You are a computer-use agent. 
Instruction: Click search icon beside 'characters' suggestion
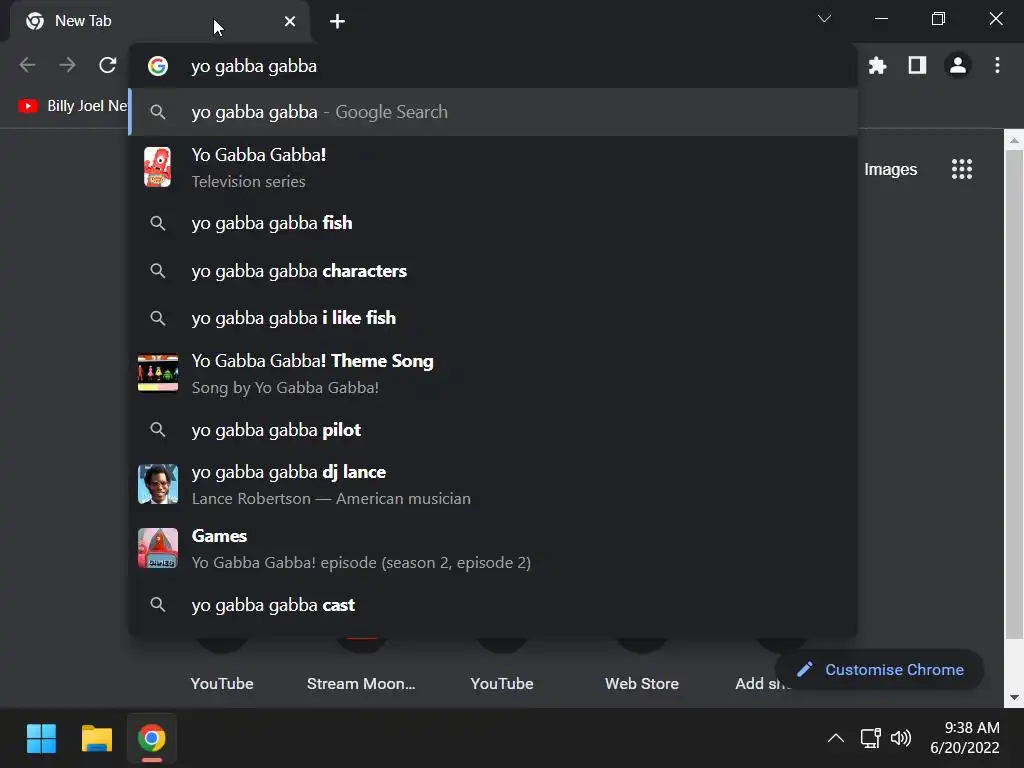point(157,271)
